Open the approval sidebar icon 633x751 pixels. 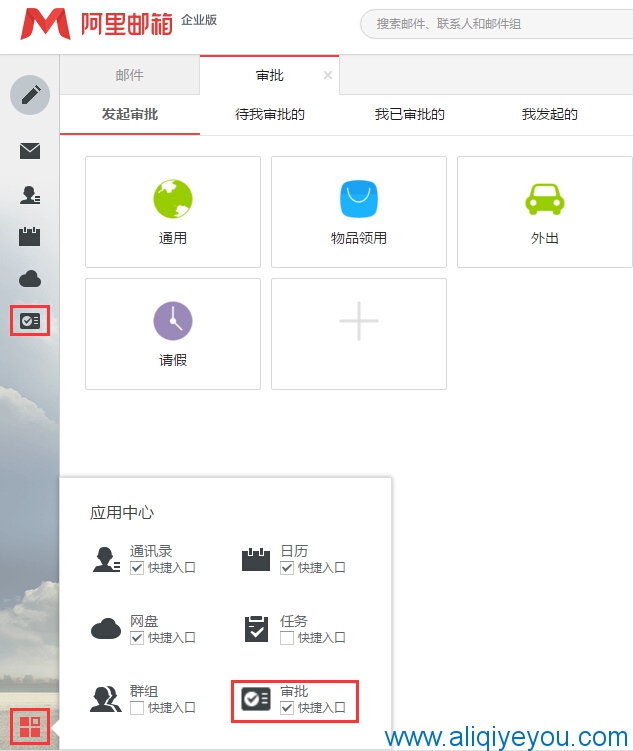30,320
